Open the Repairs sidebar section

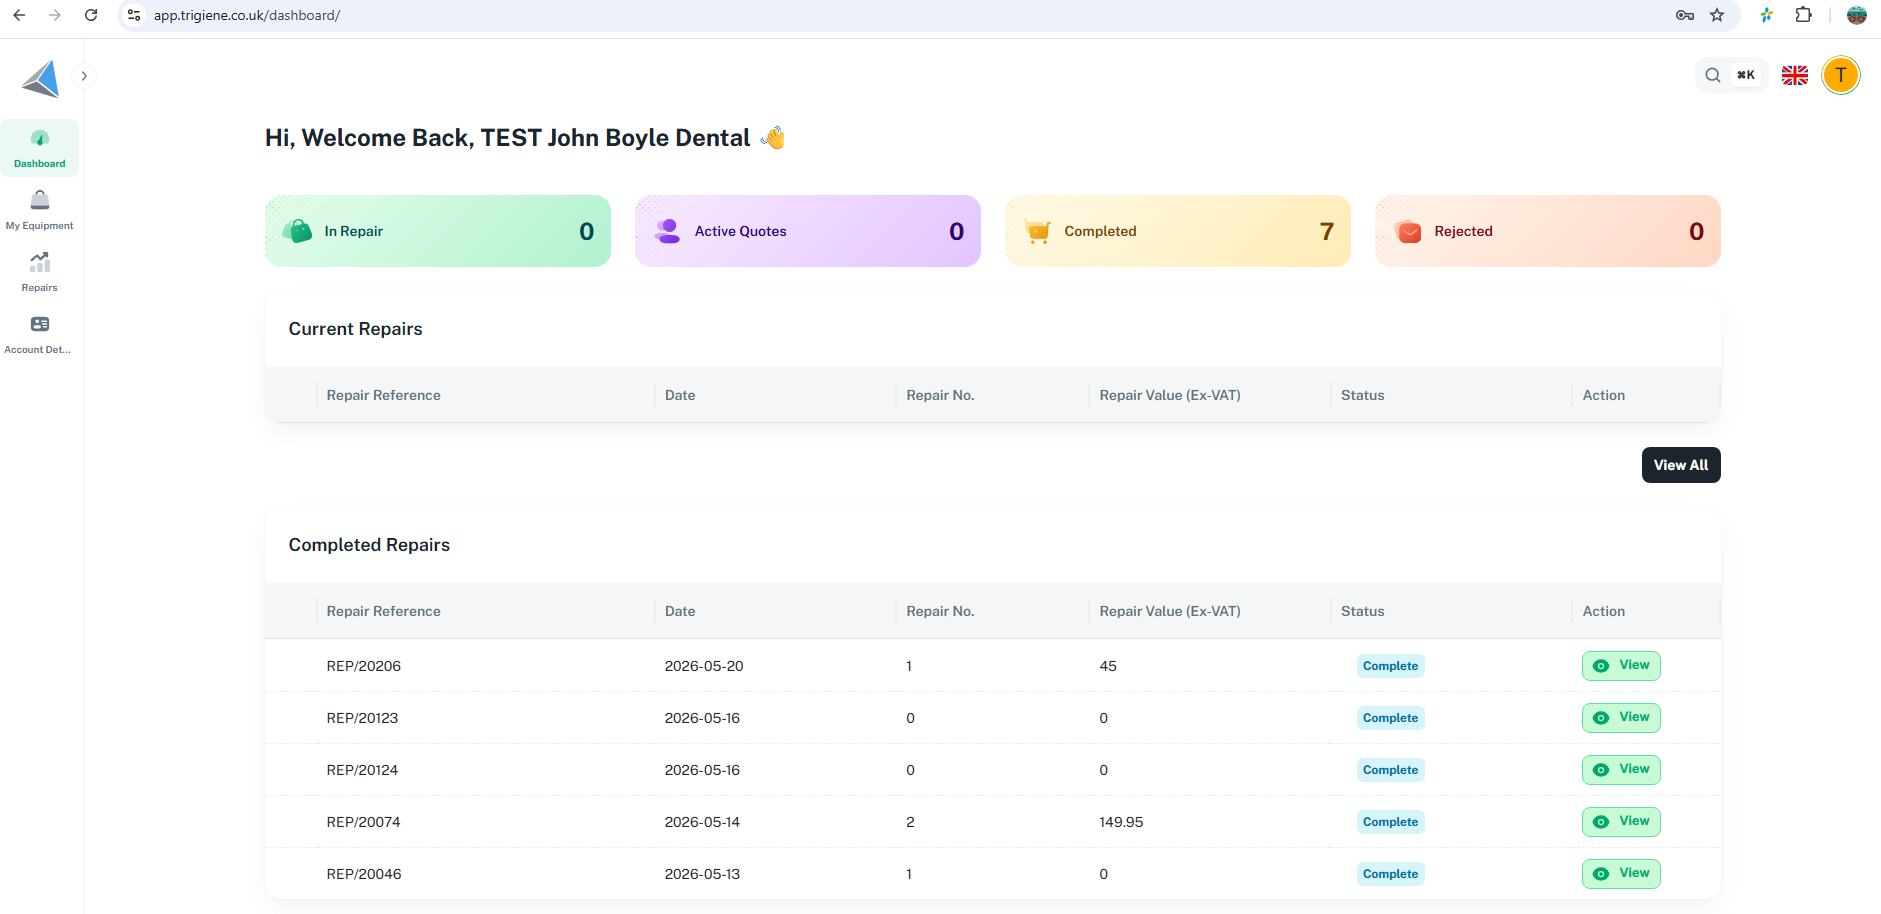40,272
